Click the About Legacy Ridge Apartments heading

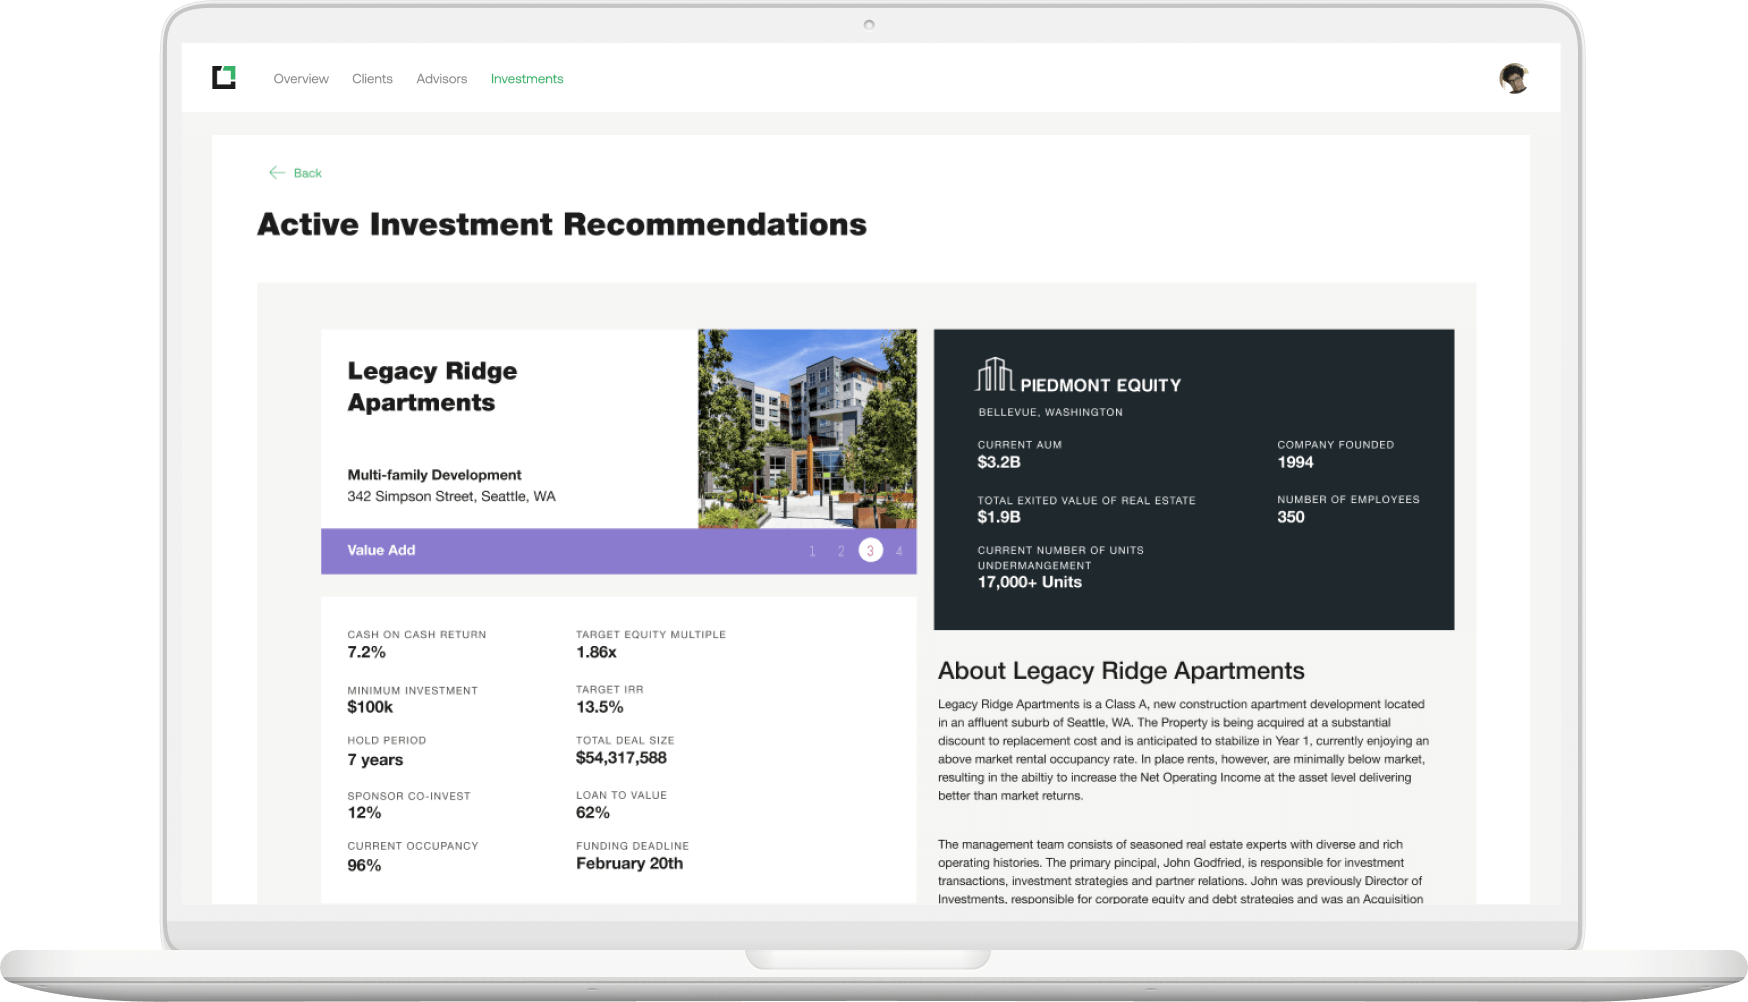click(1121, 670)
